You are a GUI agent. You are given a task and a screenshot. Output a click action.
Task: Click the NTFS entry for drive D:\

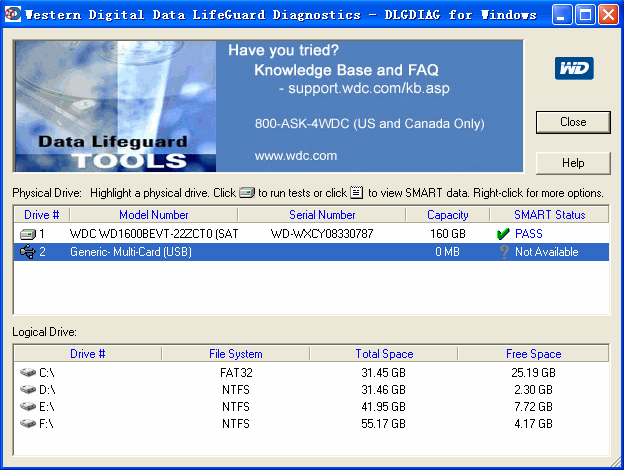(x=236, y=390)
